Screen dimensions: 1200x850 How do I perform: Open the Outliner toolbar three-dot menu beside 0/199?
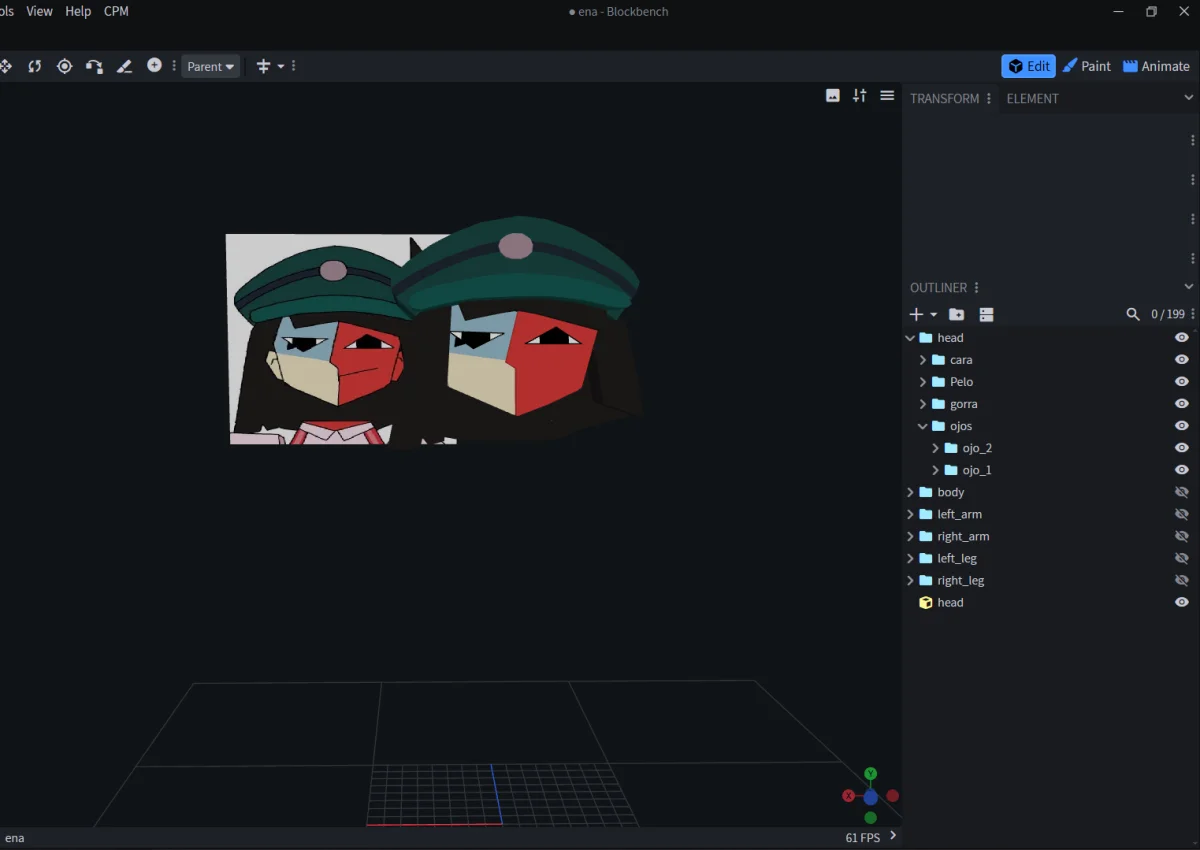pyautogui.click(x=1193, y=314)
